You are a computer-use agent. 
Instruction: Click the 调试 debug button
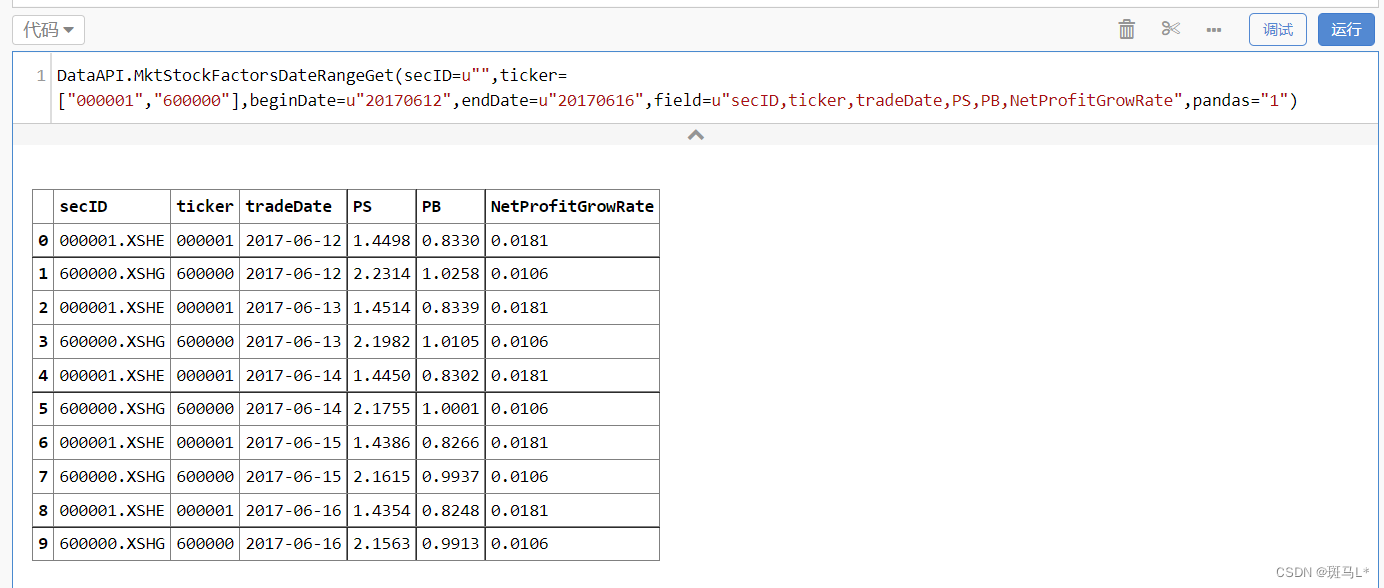click(1278, 29)
